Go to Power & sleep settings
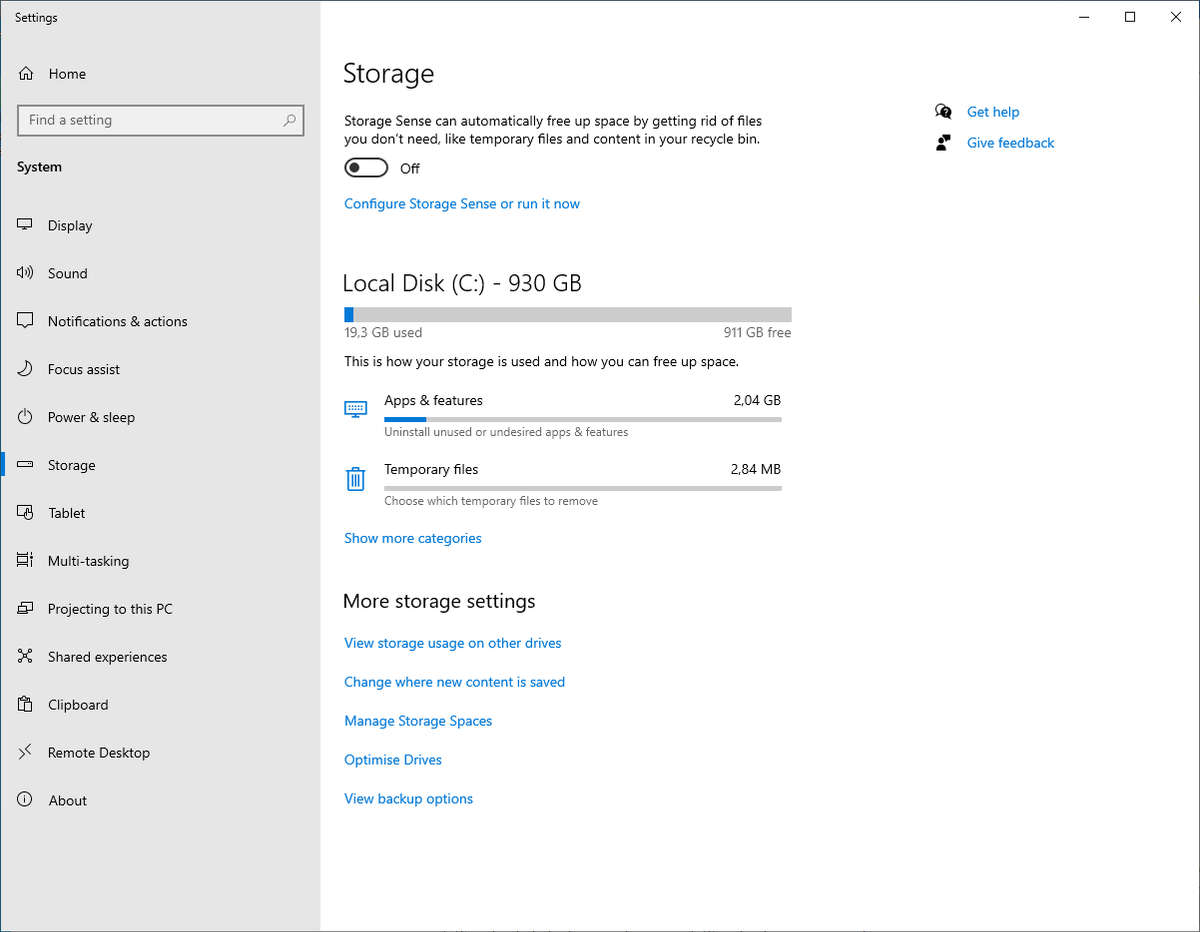Image resolution: width=1200 pixels, height=932 pixels. coord(91,418)
